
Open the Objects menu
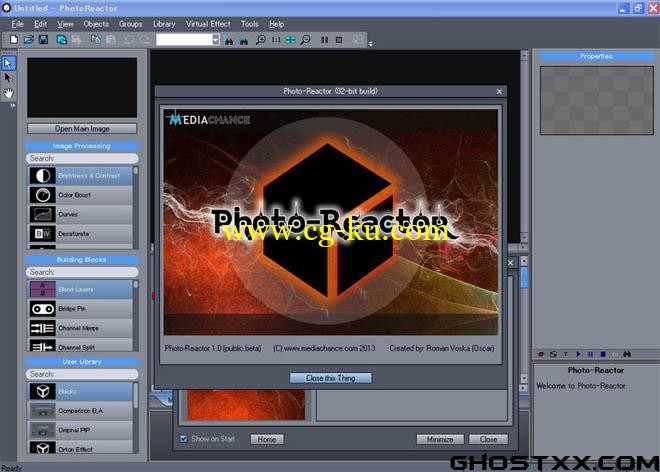(x=96, y=24)
